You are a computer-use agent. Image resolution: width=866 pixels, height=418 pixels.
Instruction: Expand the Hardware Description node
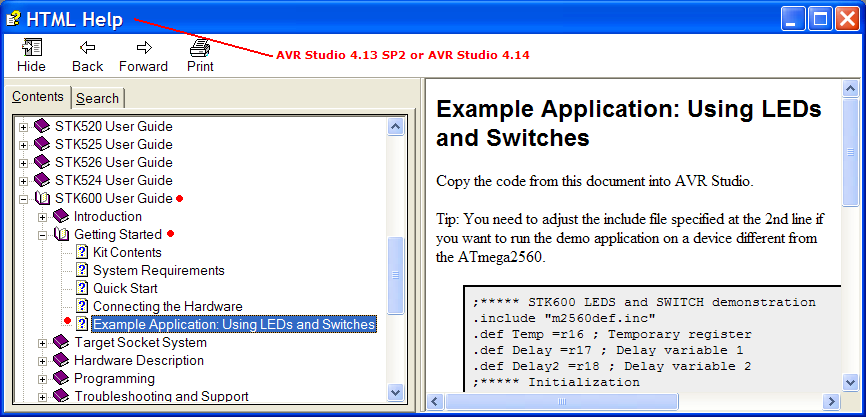(43, 362)
